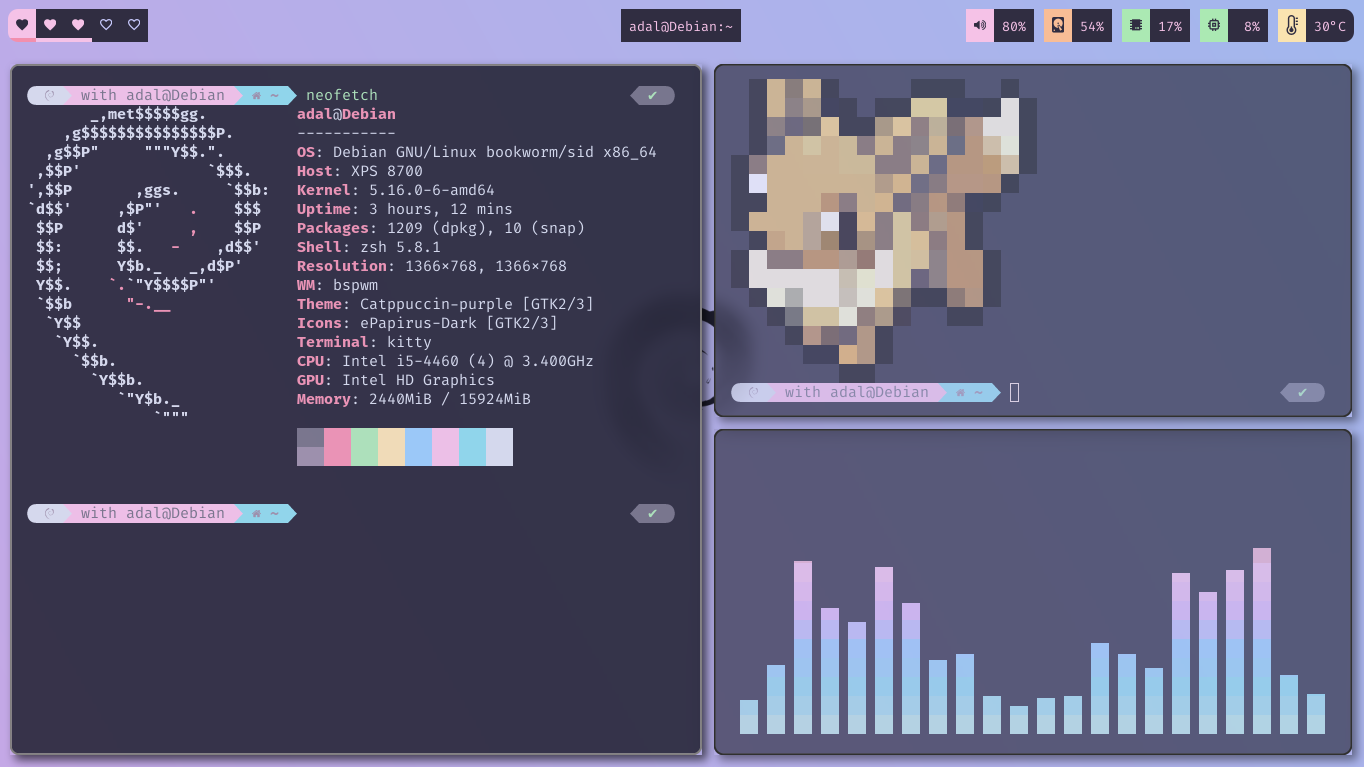Click the 80% volume value

(x=1014, y=26)
